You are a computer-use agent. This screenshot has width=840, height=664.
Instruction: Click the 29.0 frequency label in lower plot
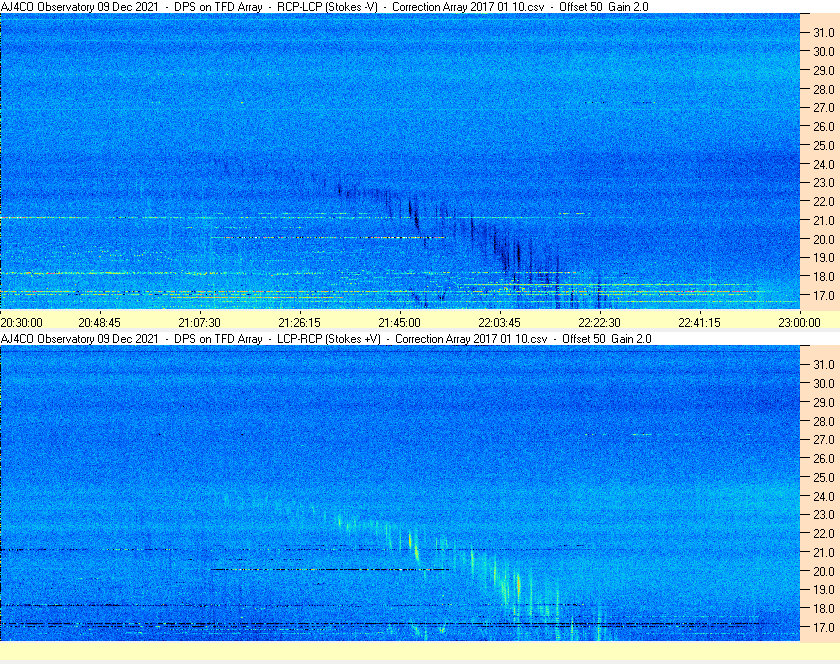tap(824, 402)
